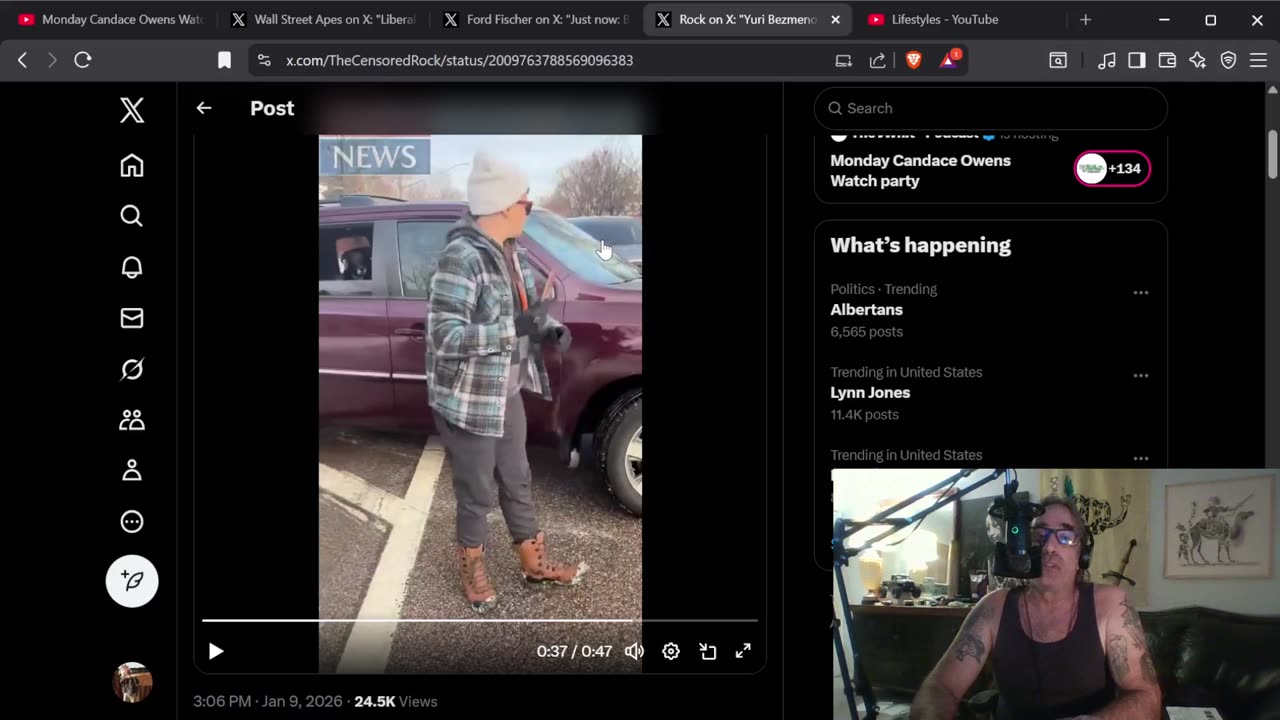The image size is (1280, 720).
Task: Close the Rock on X tab
Action: 835,19
